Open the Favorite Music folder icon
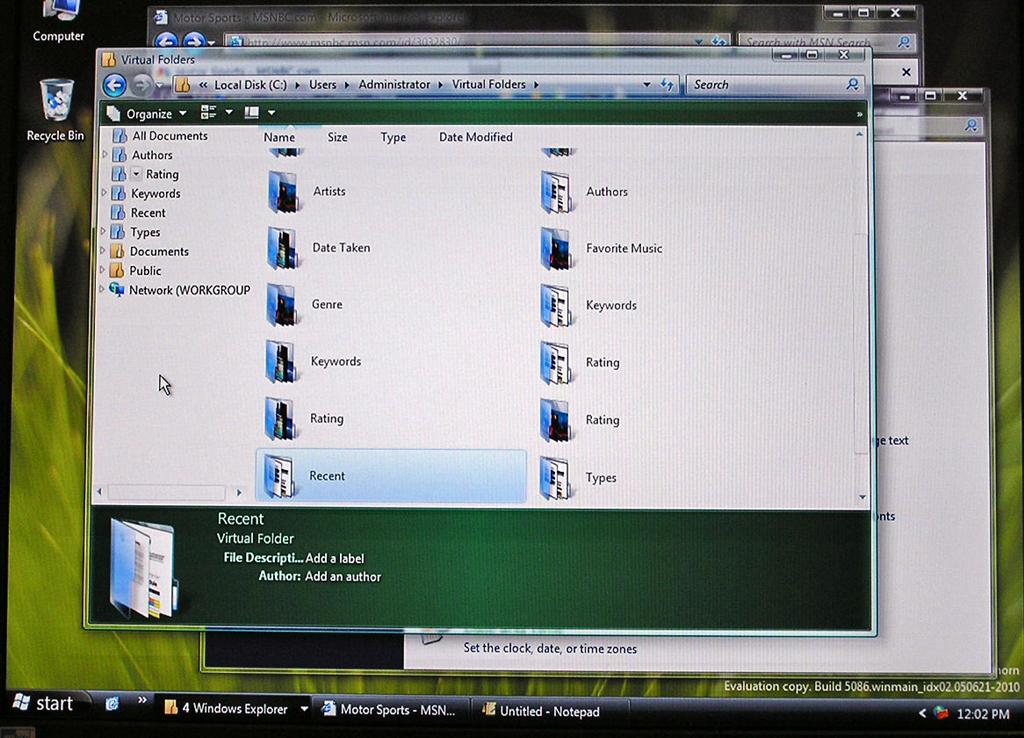Viewport: 1024px width, 738px height. pyautogui.click(x=556, y=249)
